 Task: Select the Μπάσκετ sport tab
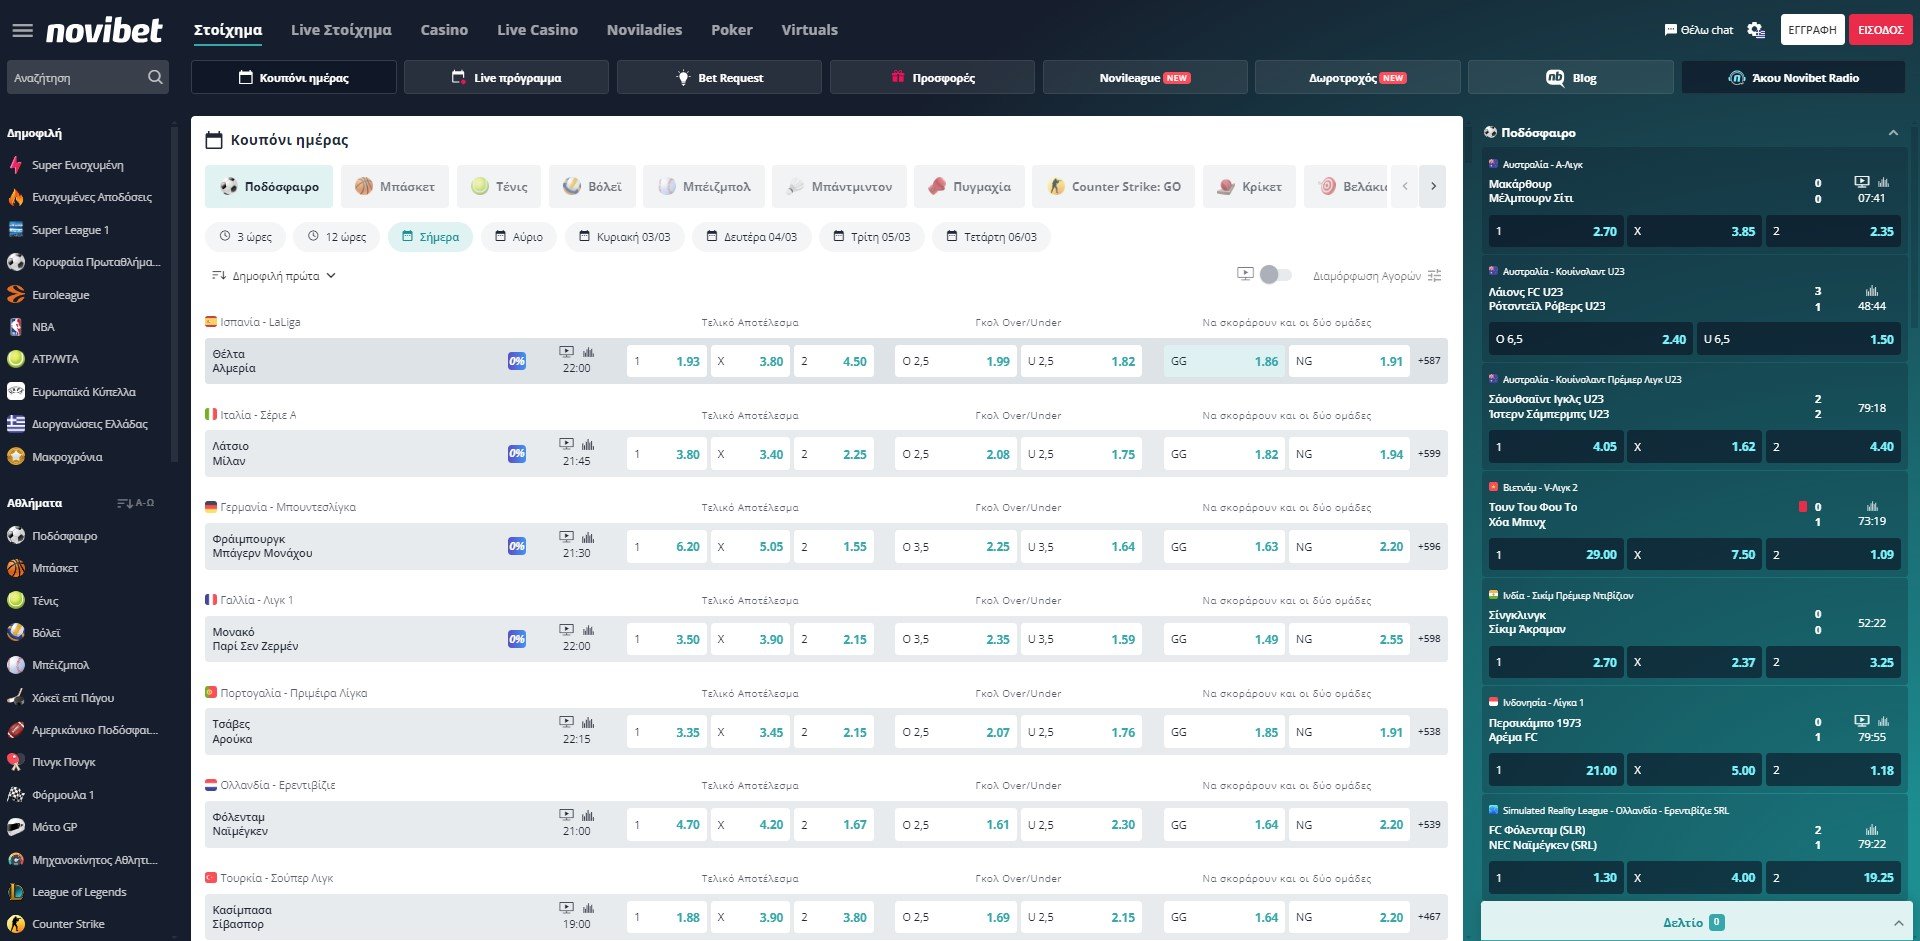[396, 187]
